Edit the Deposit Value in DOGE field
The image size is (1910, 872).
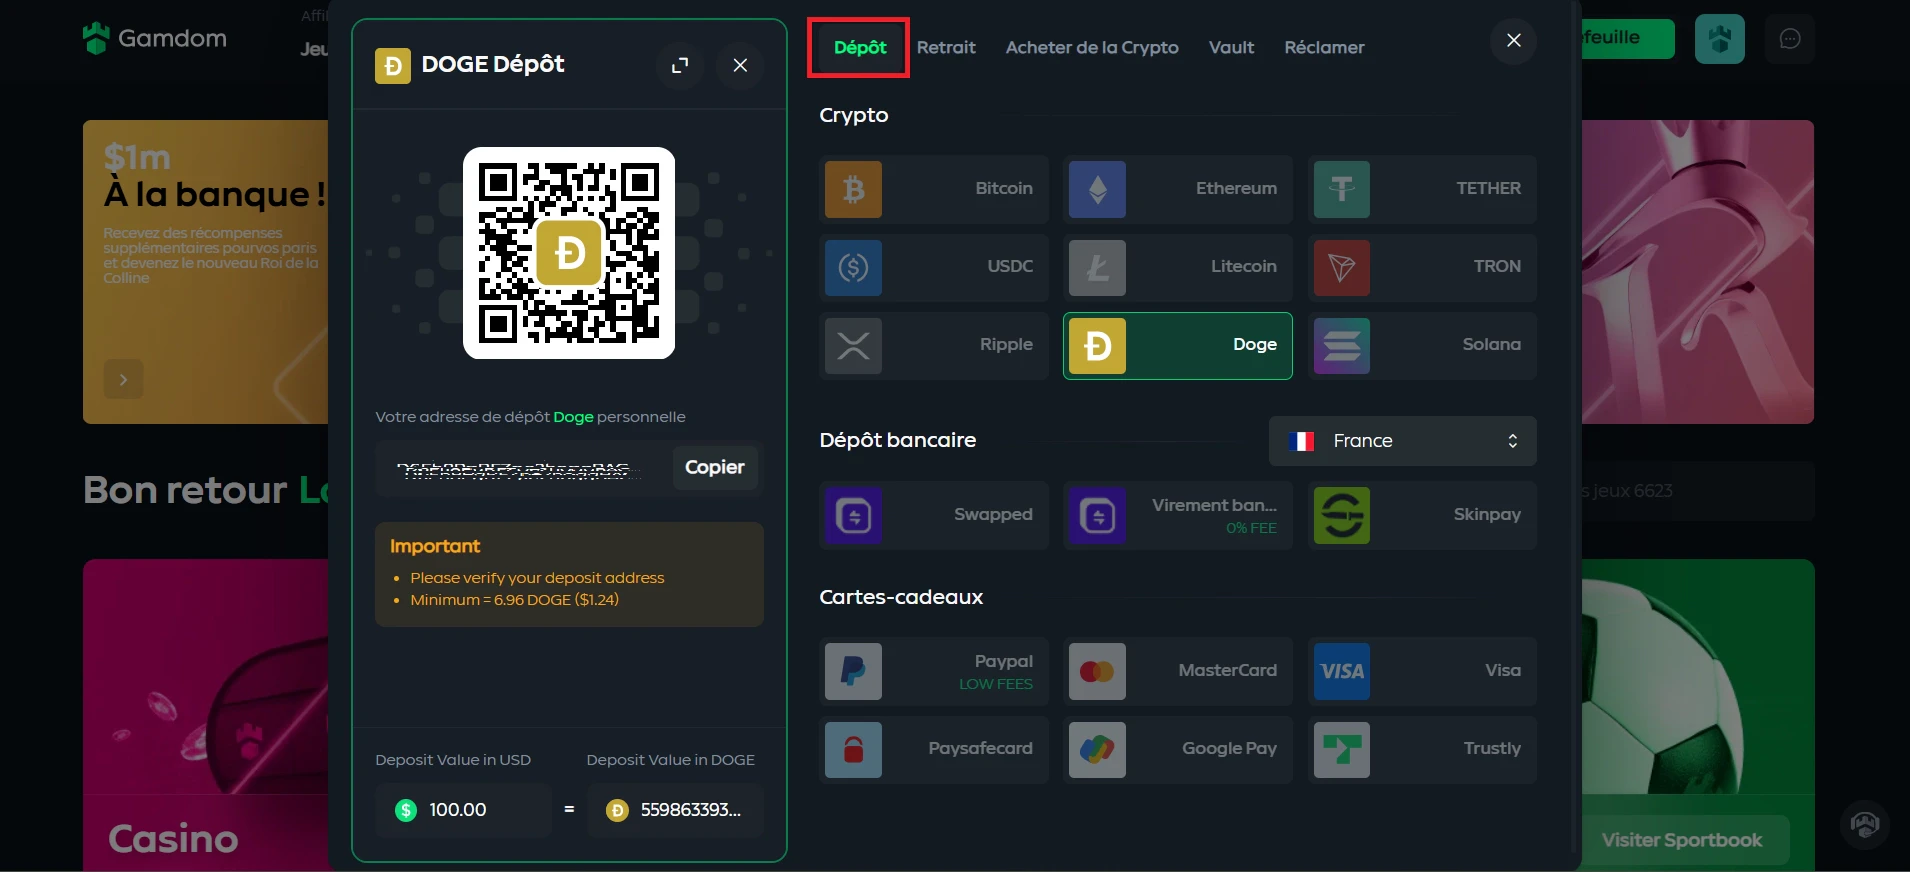pyautogui.click(x=675, y=810)
